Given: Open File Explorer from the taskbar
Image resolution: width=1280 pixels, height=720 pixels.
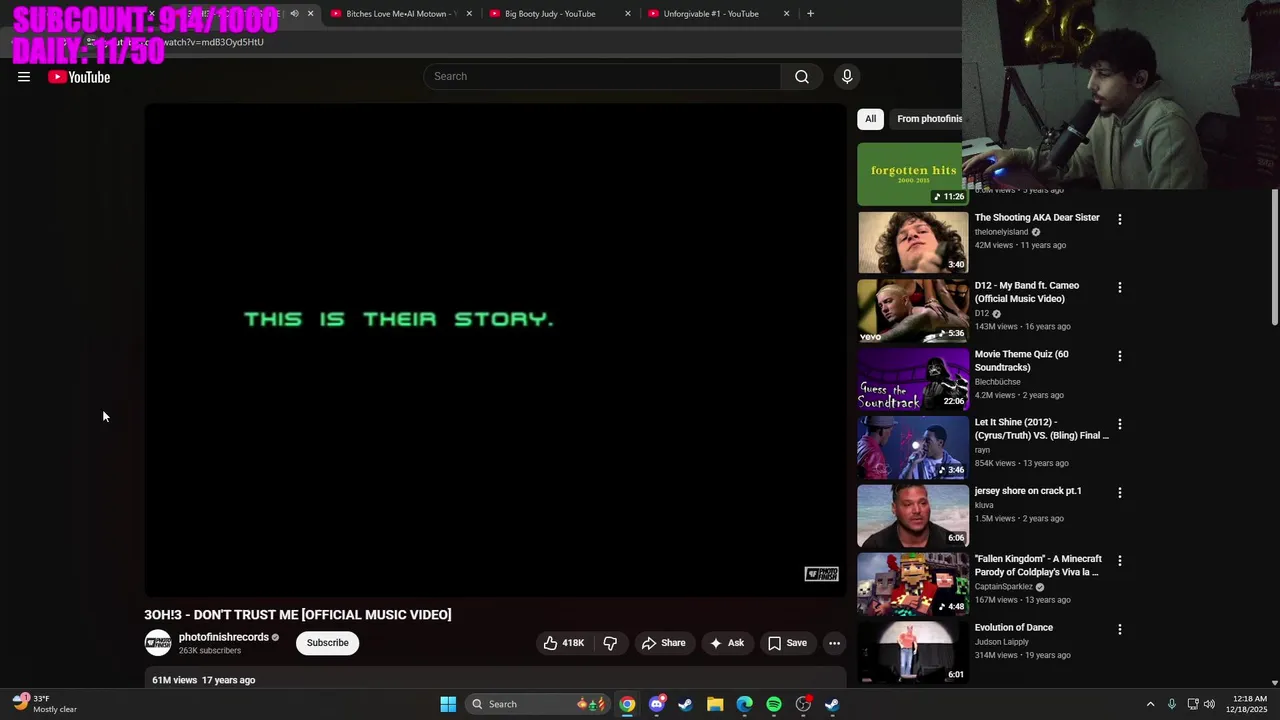Looking at the screenshot, I should pos(715,704).
